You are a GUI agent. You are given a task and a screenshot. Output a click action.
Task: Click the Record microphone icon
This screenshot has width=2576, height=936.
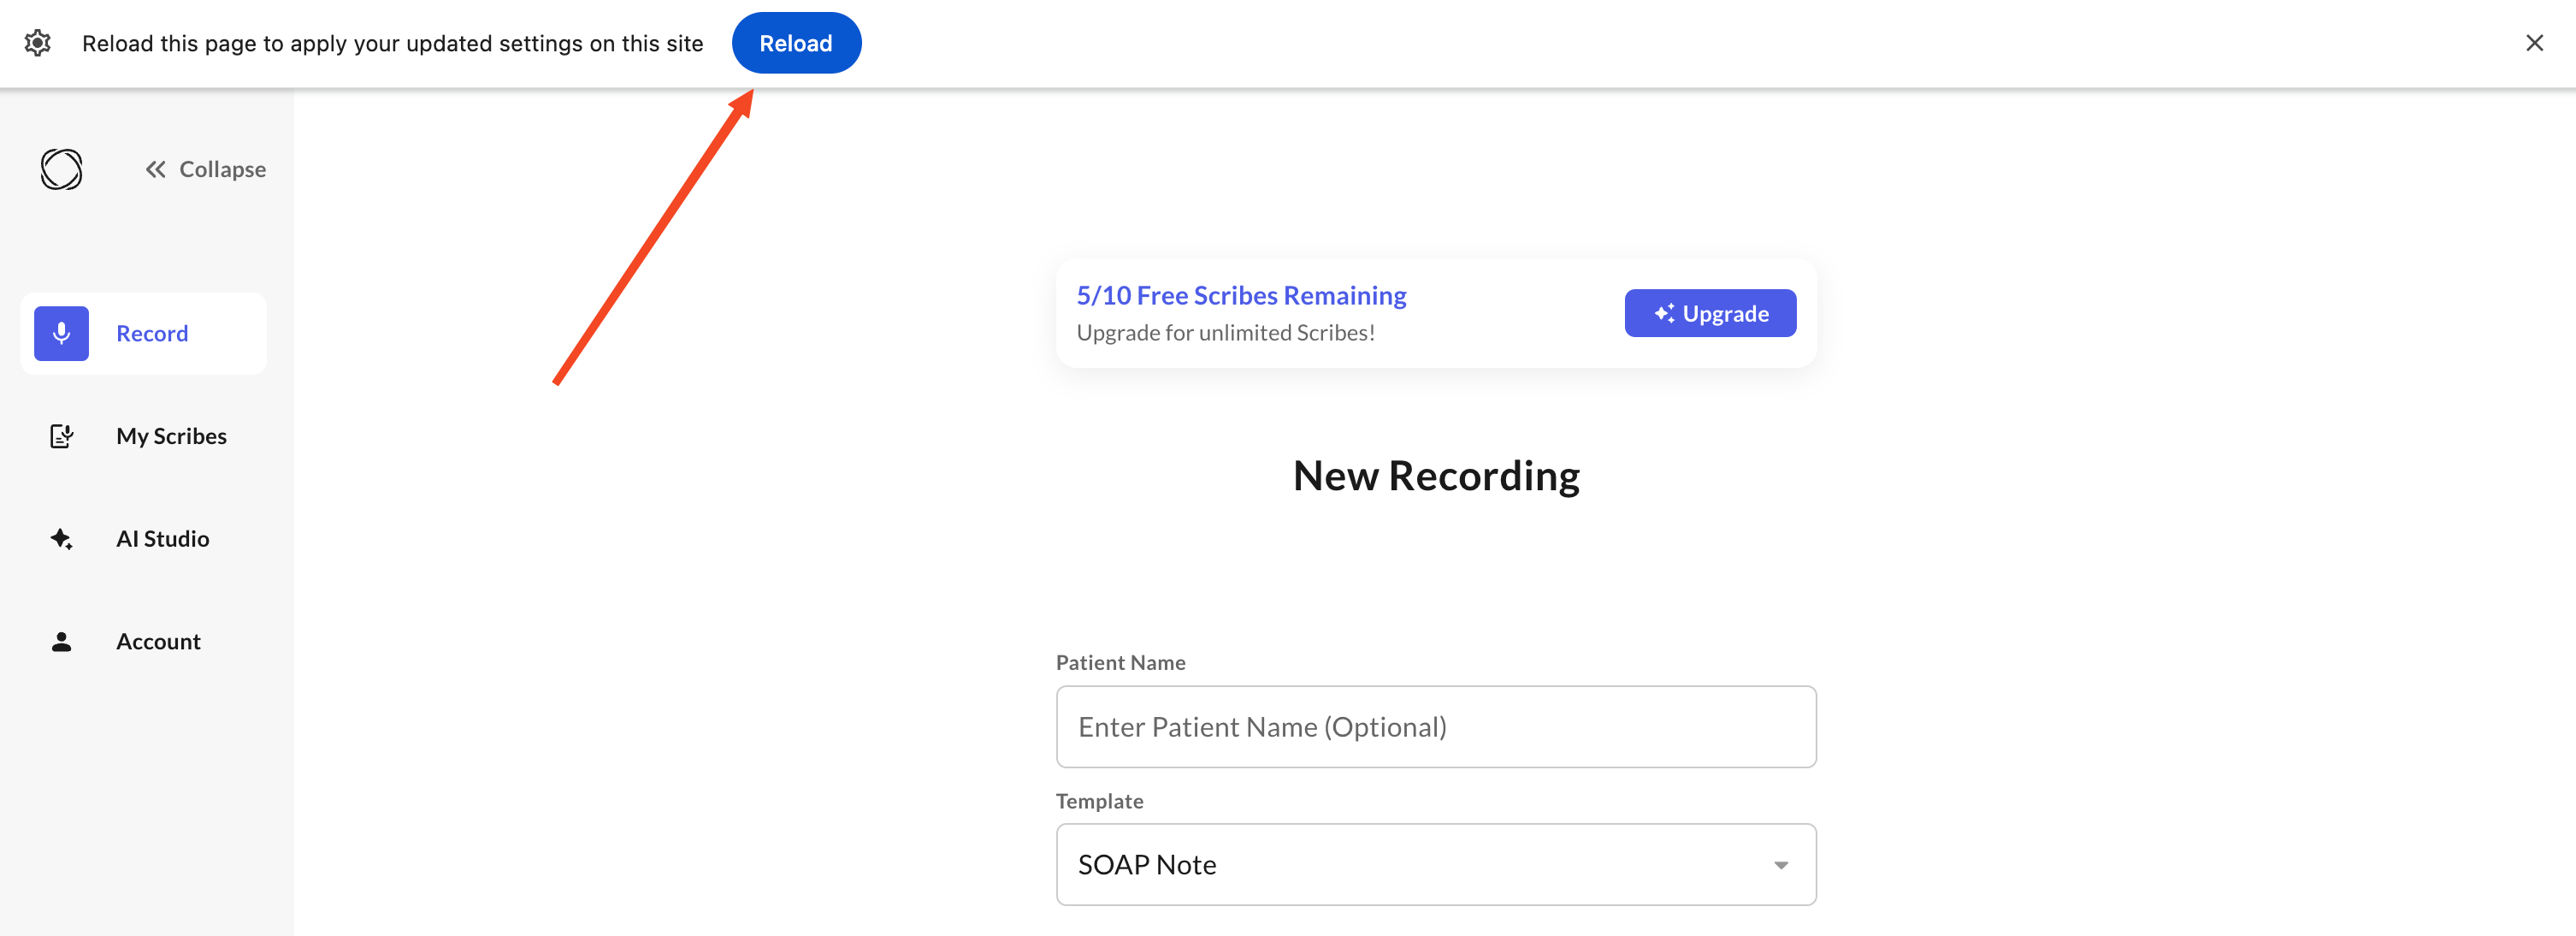(61, 333)
